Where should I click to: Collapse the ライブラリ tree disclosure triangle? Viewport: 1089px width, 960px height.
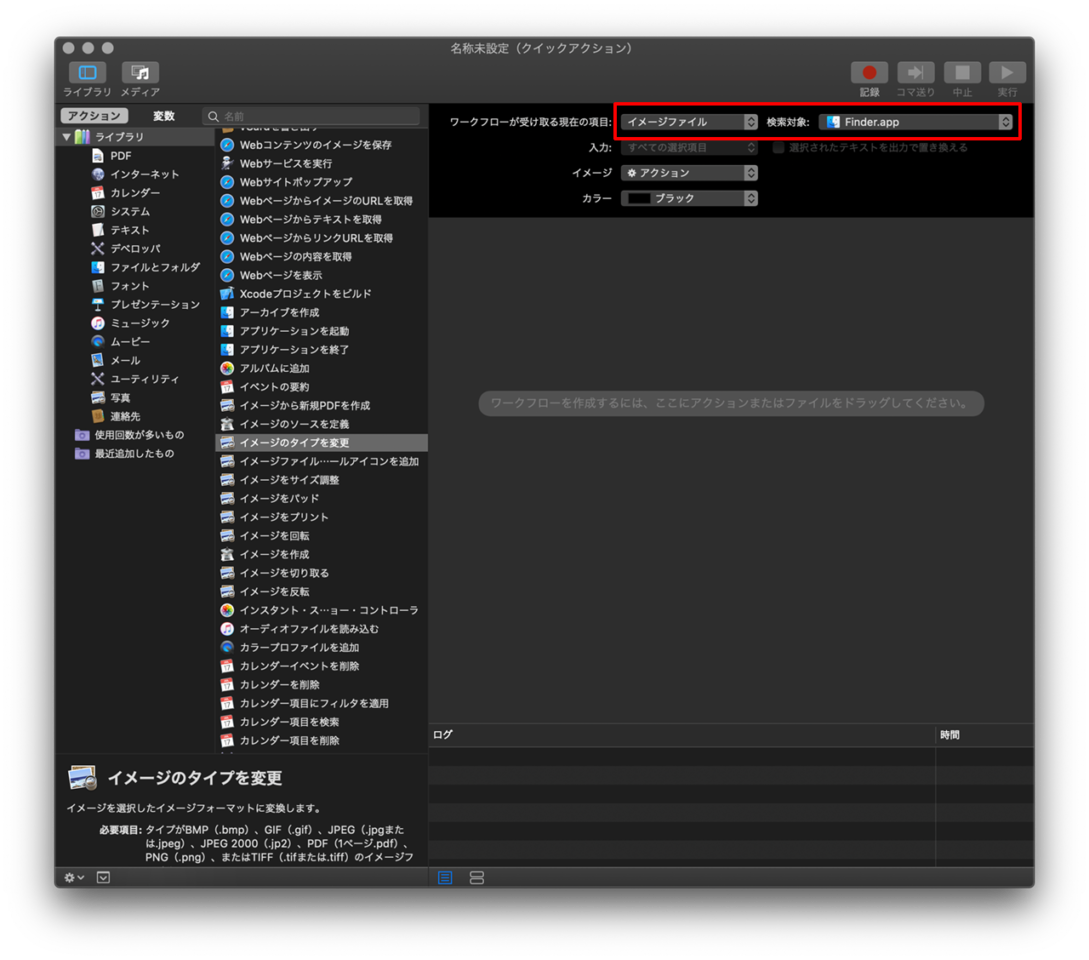[67, 137]
